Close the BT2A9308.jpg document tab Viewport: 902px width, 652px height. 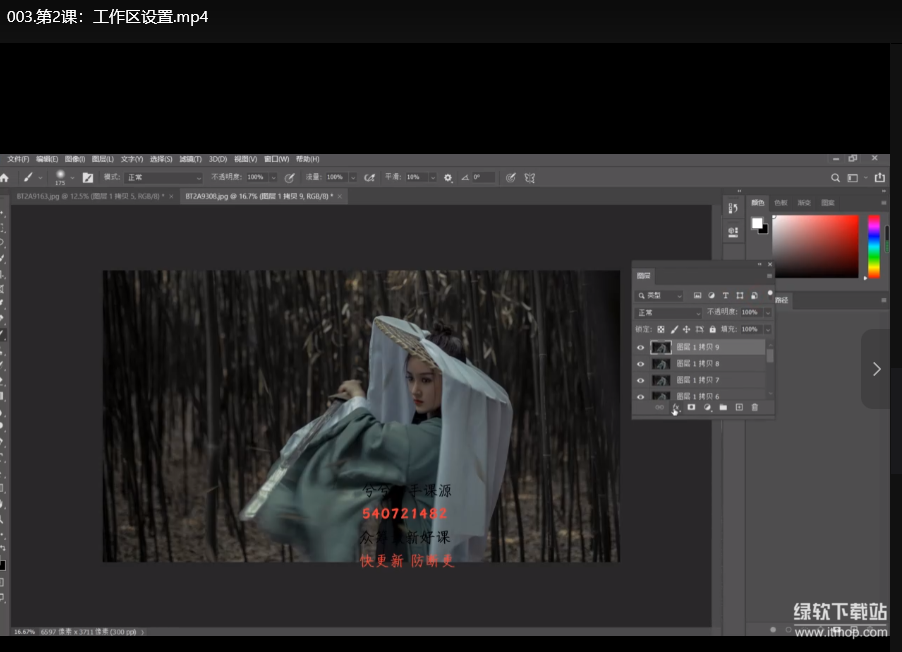point(340,196)
